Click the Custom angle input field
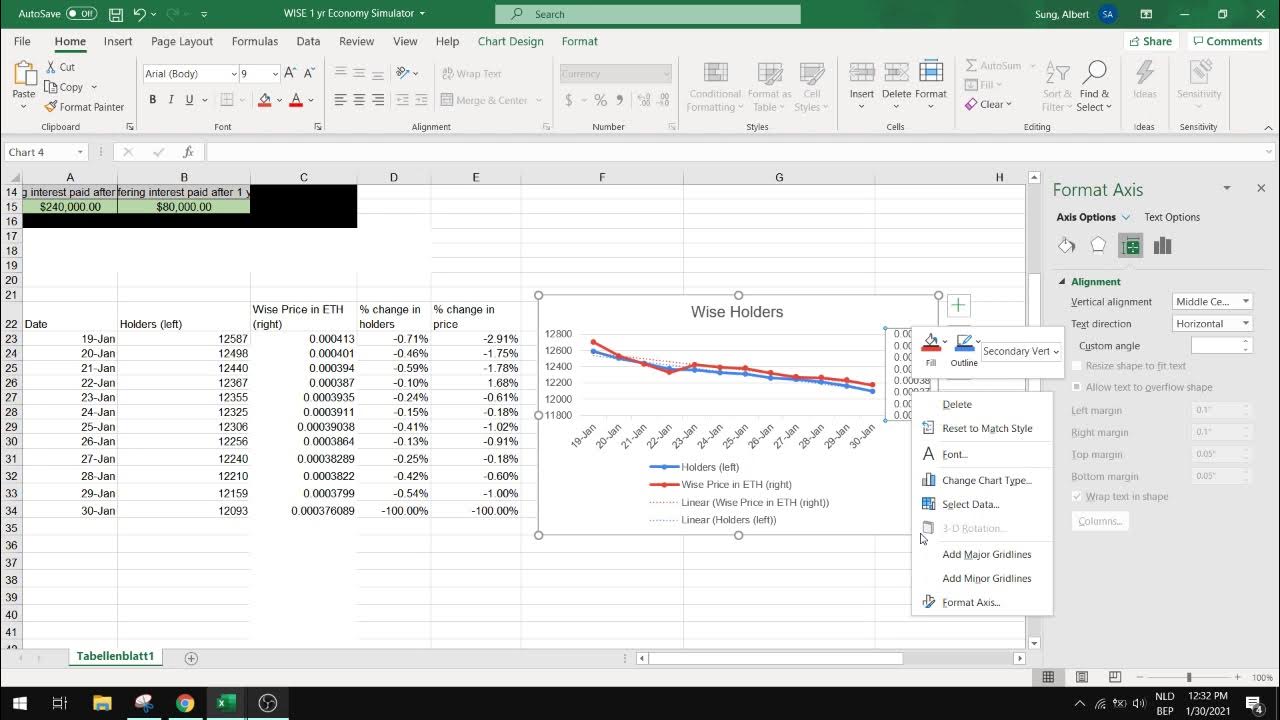 point(1216,345)
